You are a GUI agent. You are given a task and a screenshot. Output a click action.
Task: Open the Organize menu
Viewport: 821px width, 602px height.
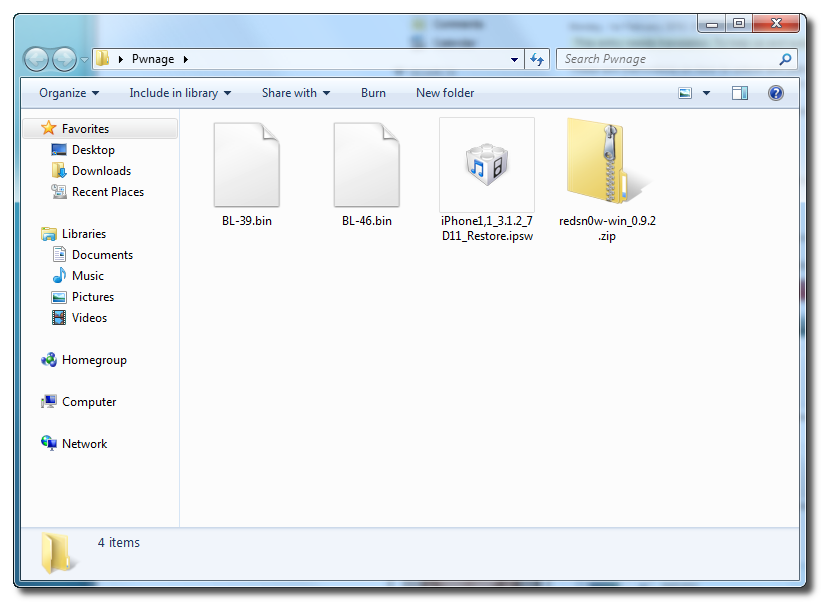(69, 93)
